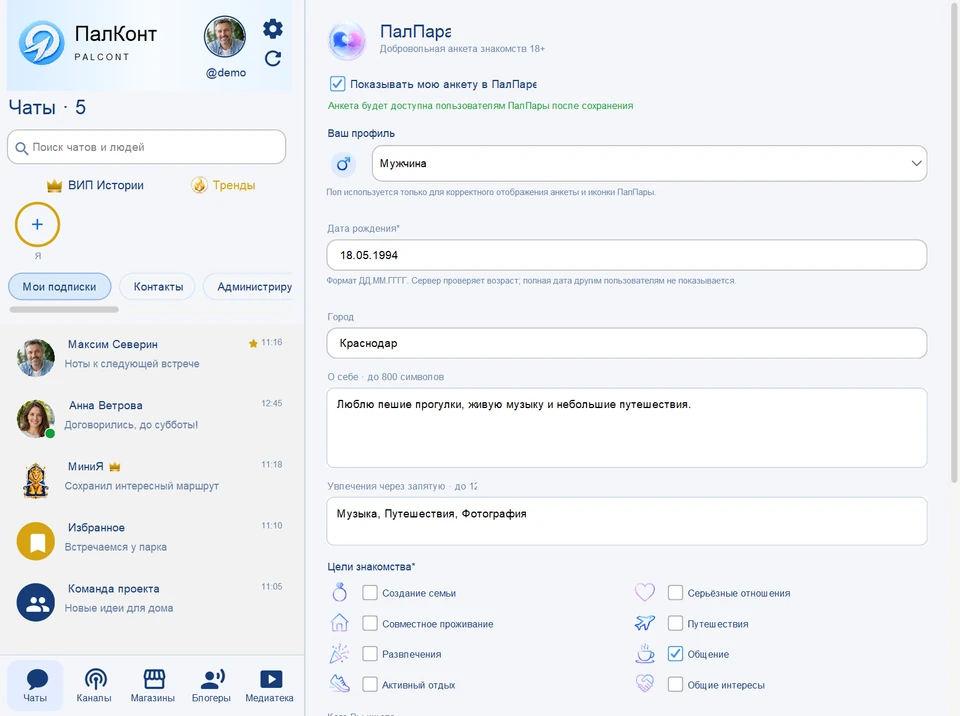Open Медиатека in bottom navigation
This screenshot has width=960, height=716.
coord(269,685)
